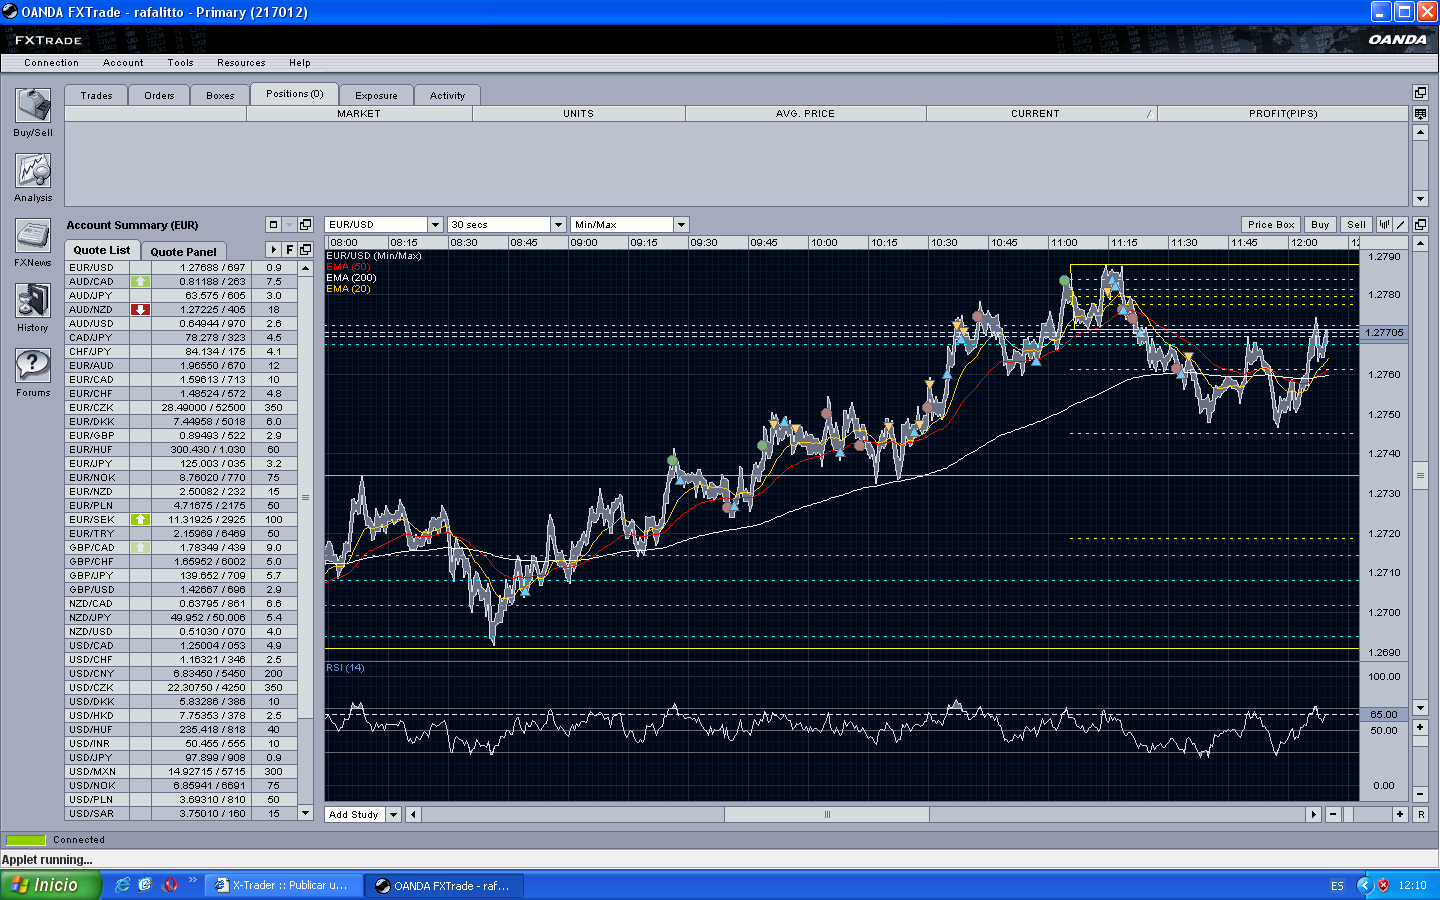Toggle the F button in quote panel
The image size is (1440, 900).
coord(290,250)
